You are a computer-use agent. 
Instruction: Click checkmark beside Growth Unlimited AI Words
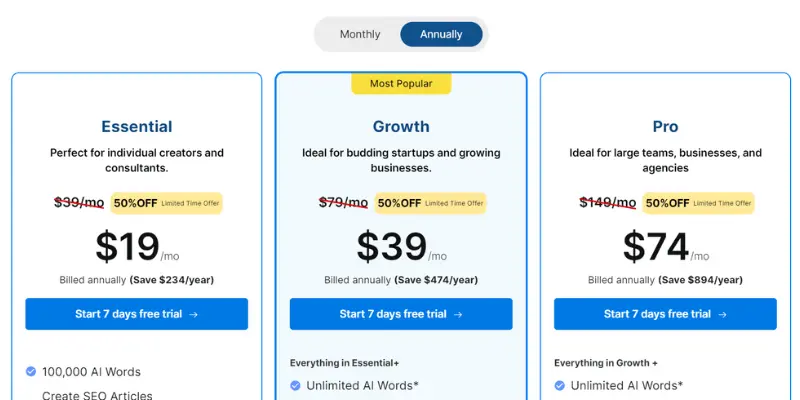tap(295, 385)
